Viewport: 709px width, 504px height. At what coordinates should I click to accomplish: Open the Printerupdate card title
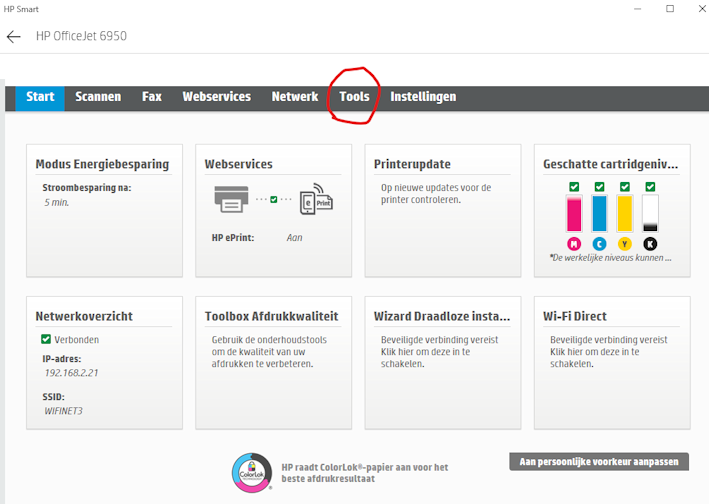pyautogui.click(x=412, y=164)
